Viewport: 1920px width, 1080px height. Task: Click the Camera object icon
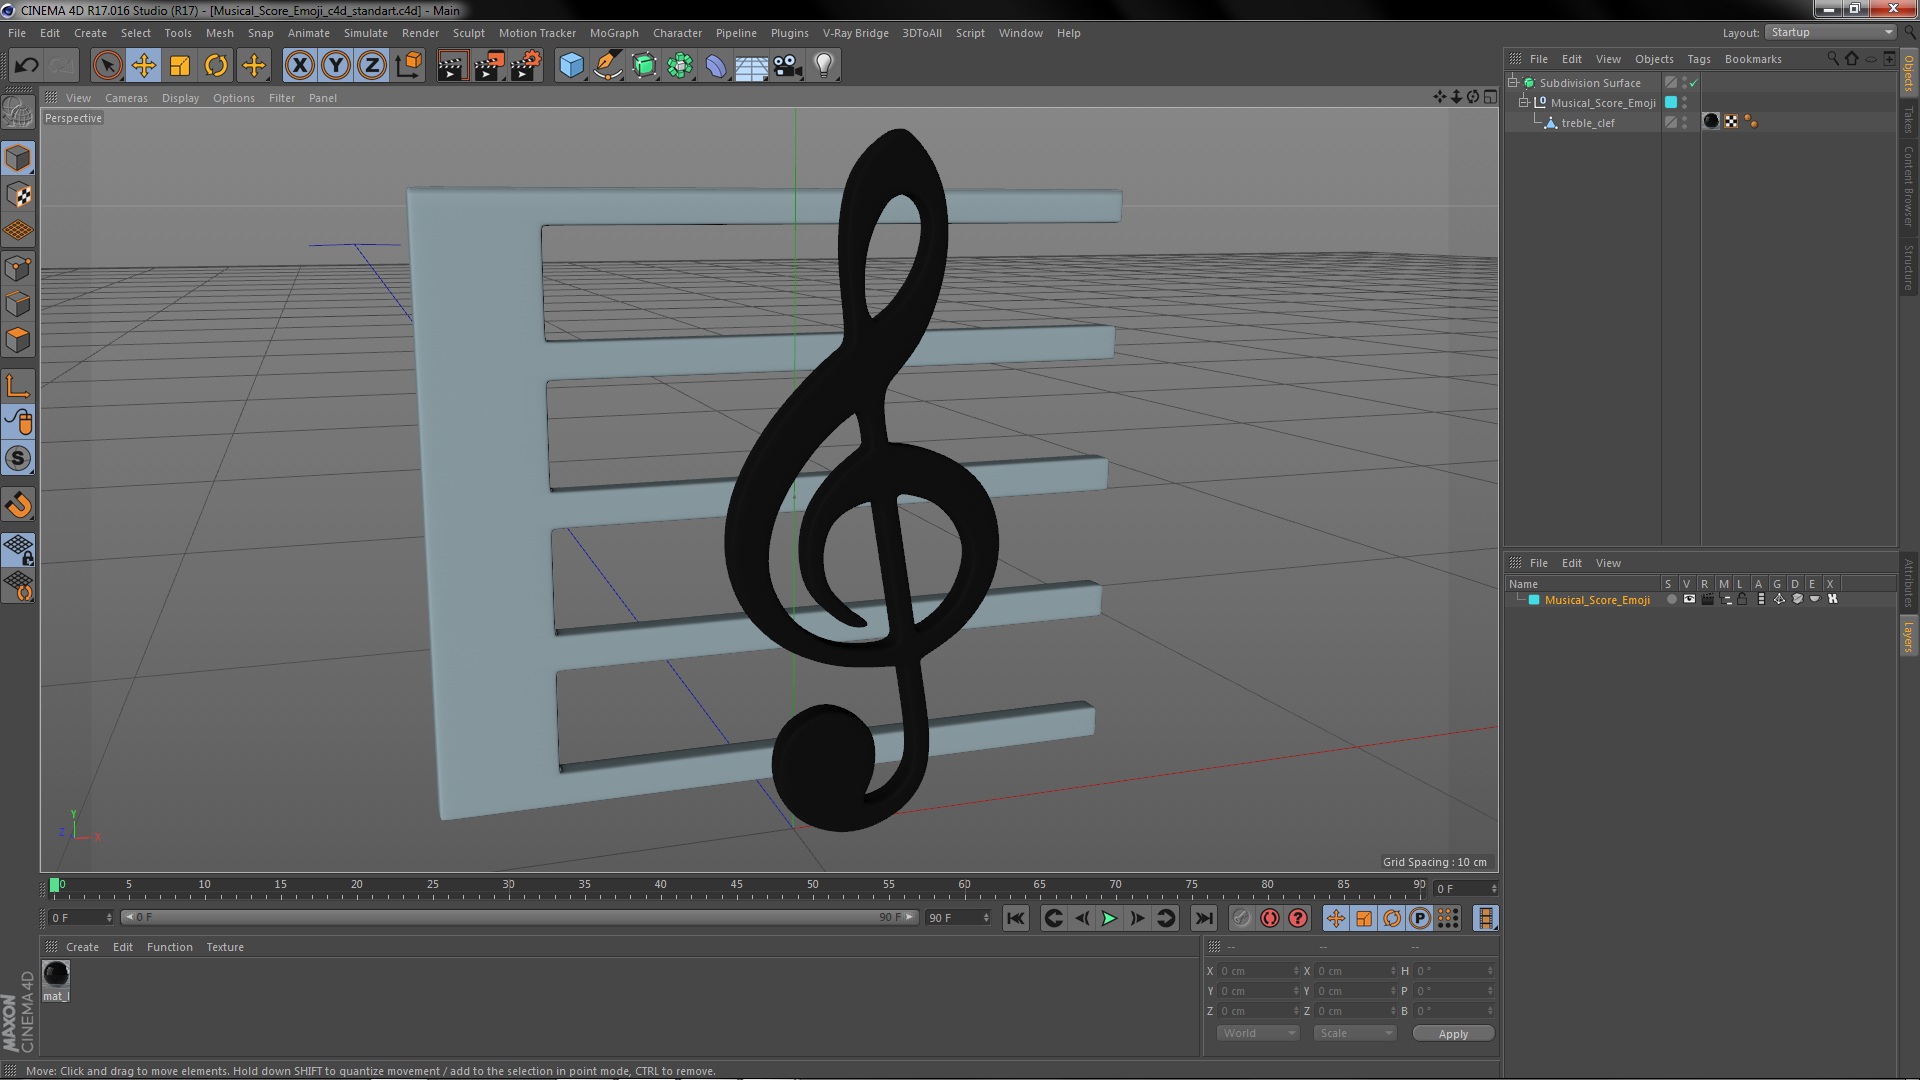pos(788,66)
